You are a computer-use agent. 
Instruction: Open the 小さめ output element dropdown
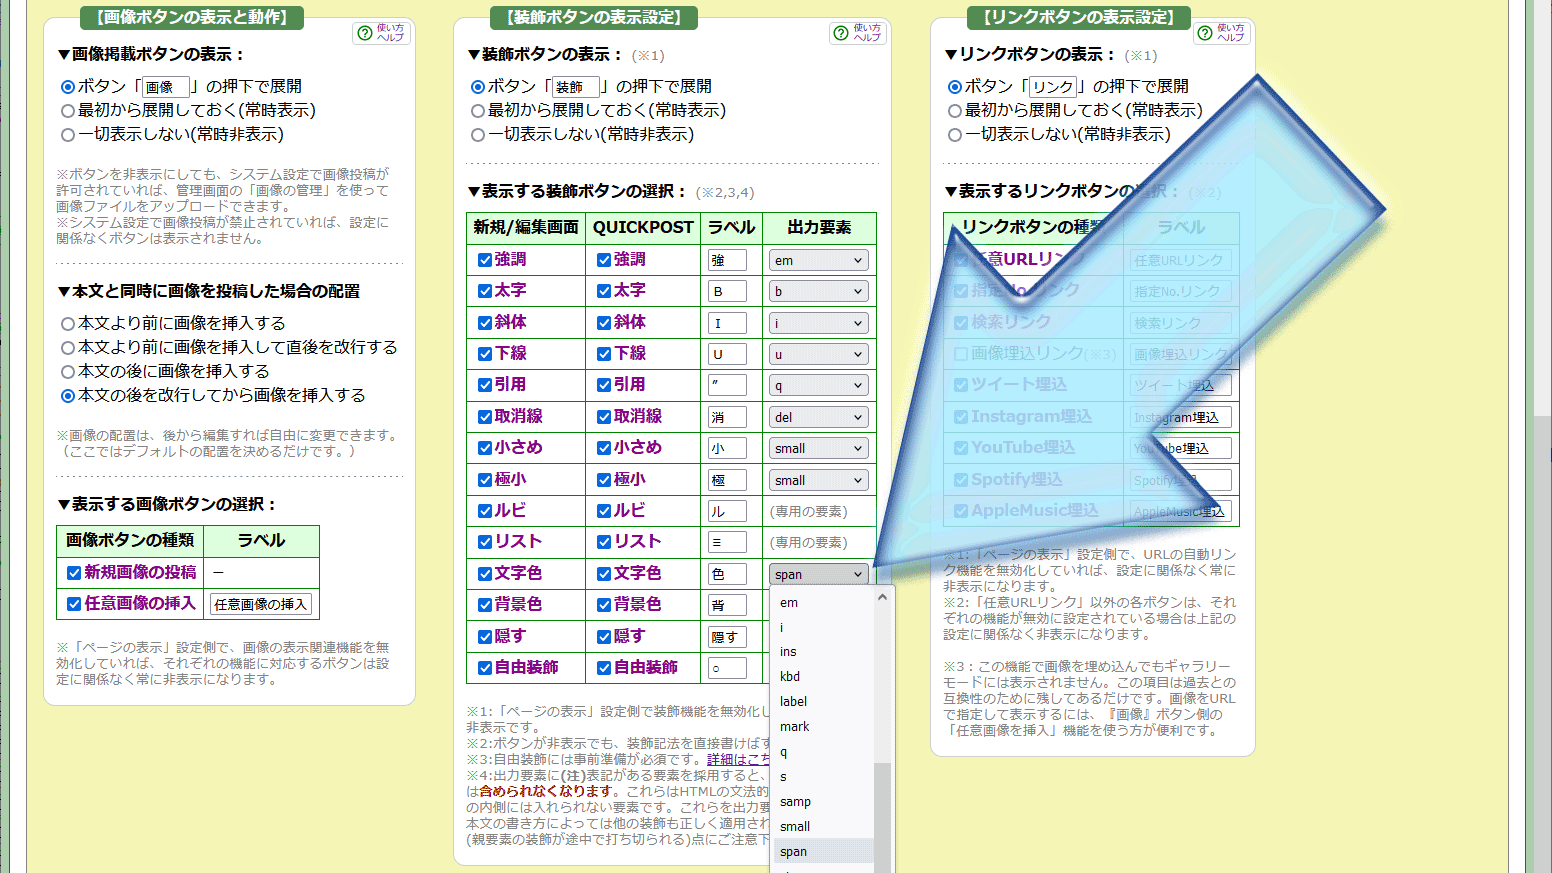(819, 448)
